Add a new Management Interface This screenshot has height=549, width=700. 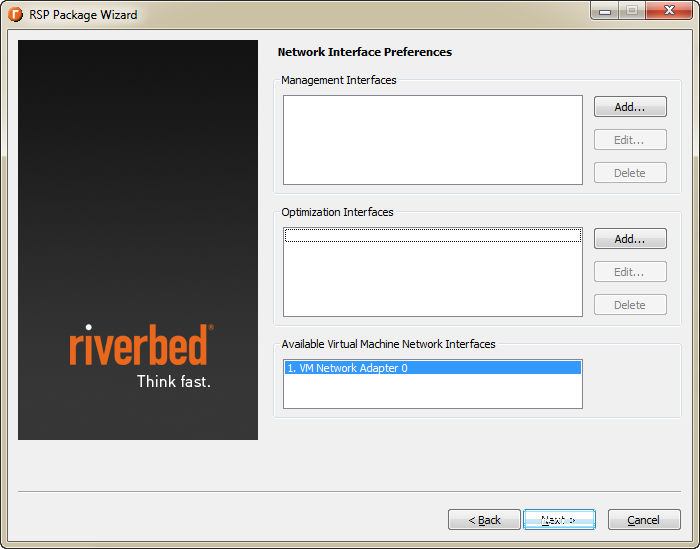click(630, 107)
